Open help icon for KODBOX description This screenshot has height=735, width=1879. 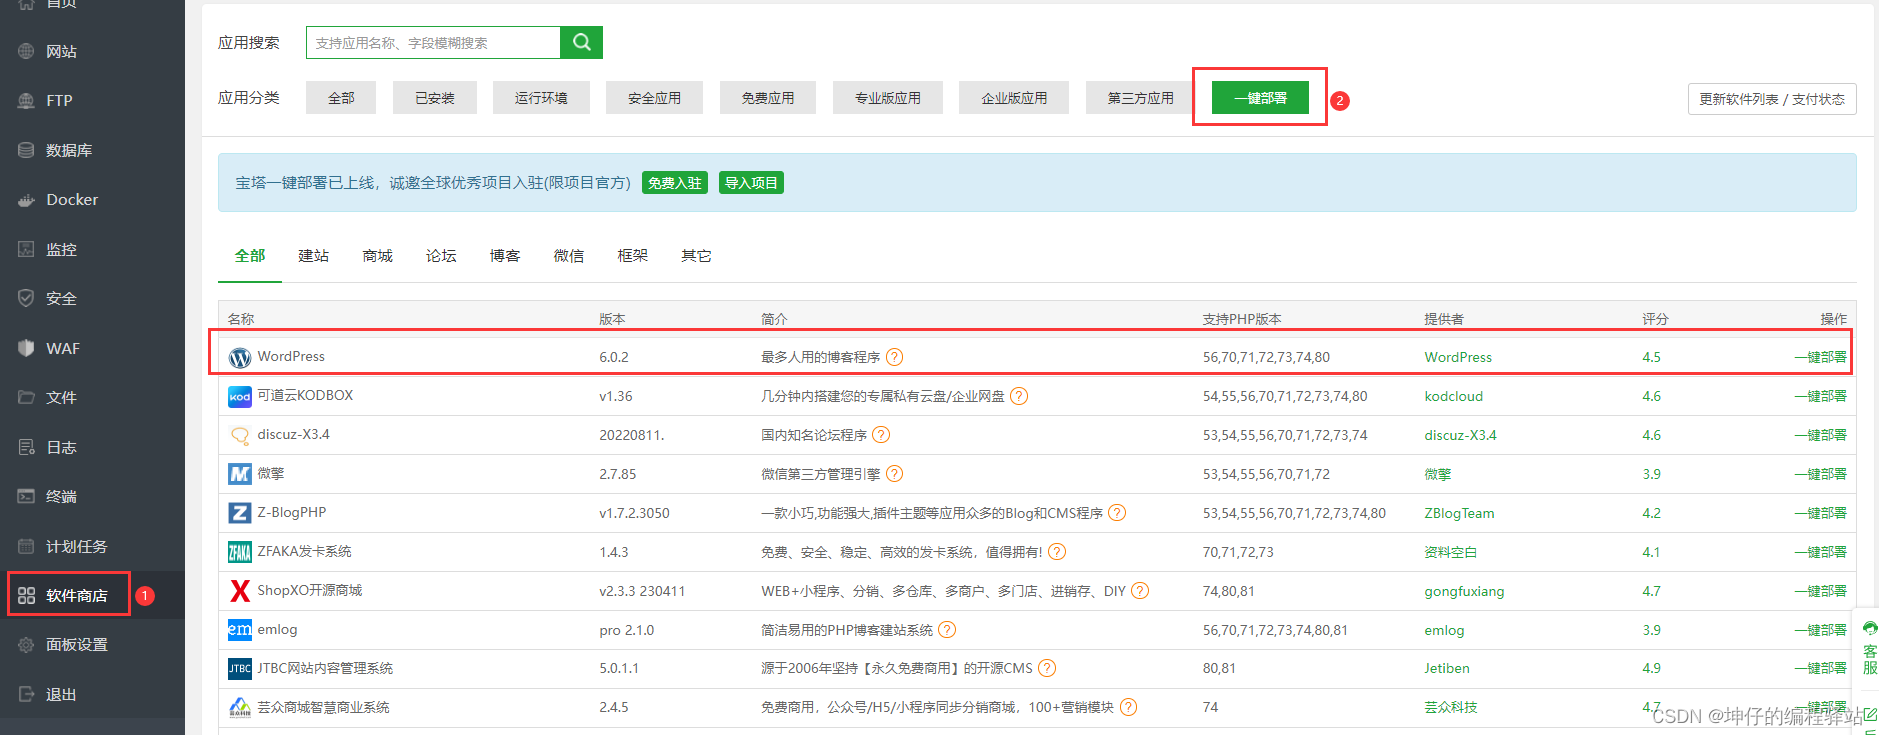(1019, 396)
